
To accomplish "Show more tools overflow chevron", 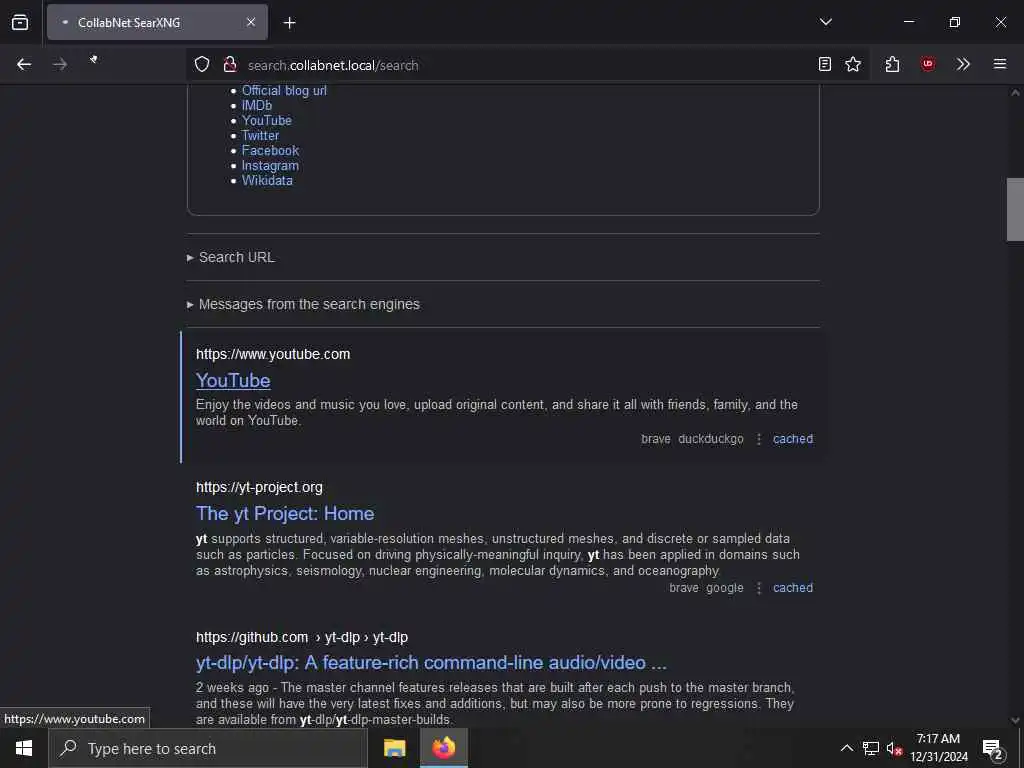I will (x=963, y=64).
